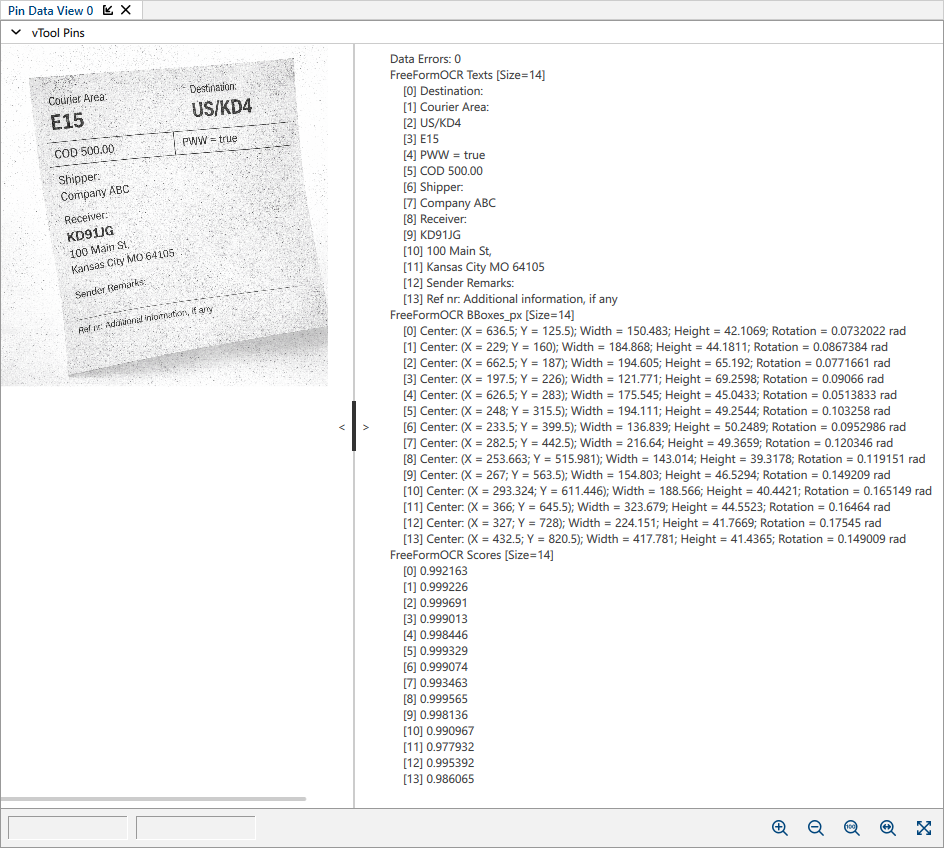
Task: Reset image zoom to 100%
Action: (851, 828)
